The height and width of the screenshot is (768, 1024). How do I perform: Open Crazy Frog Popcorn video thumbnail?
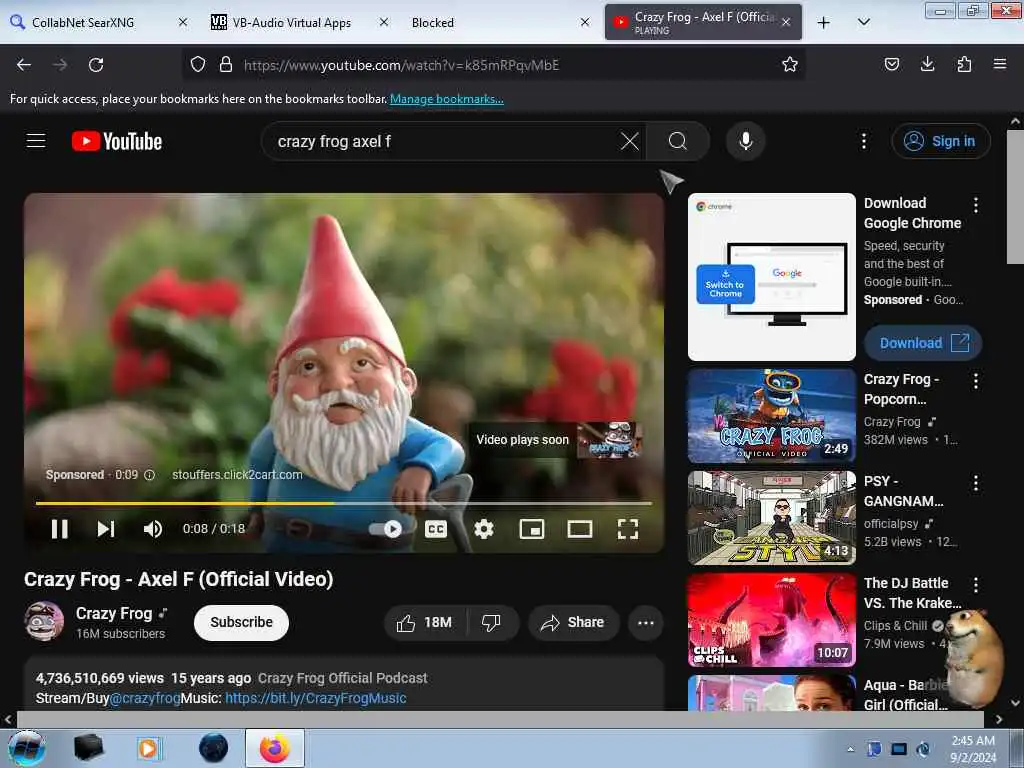tap(771, 415)
